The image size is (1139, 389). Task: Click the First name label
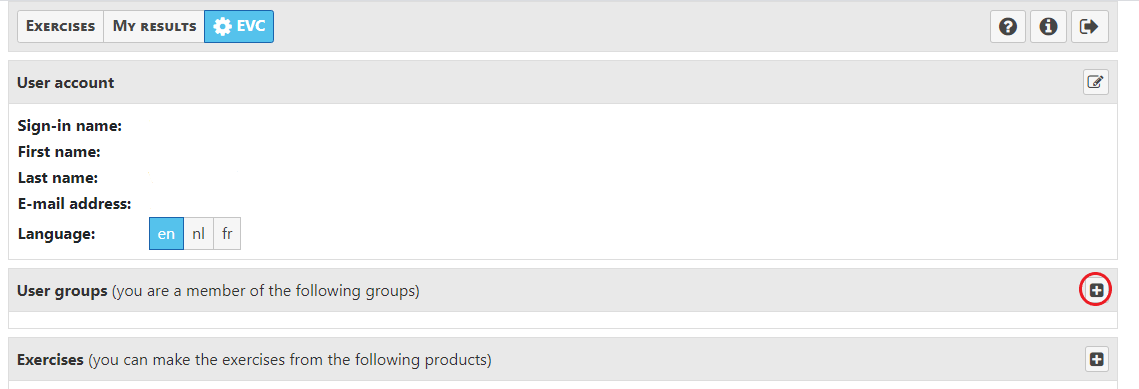[x=59, y=152]
